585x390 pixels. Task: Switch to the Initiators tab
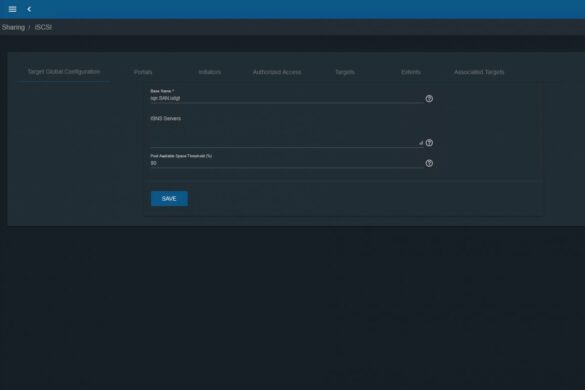tap(210, 72)
